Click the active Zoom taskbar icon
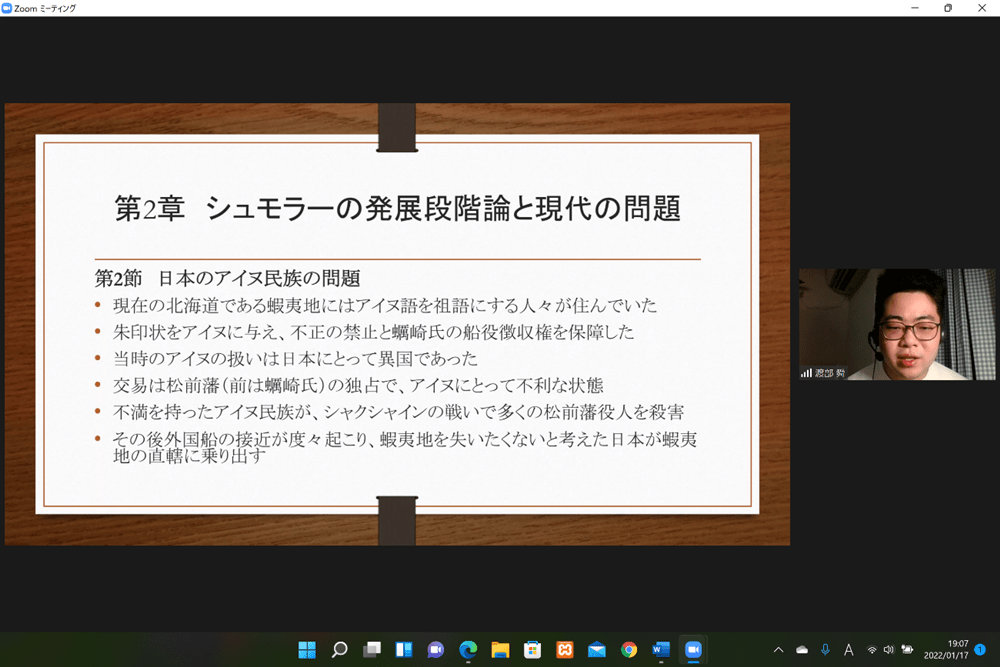This screenshot has width=1000, height=667. (692, 650)
